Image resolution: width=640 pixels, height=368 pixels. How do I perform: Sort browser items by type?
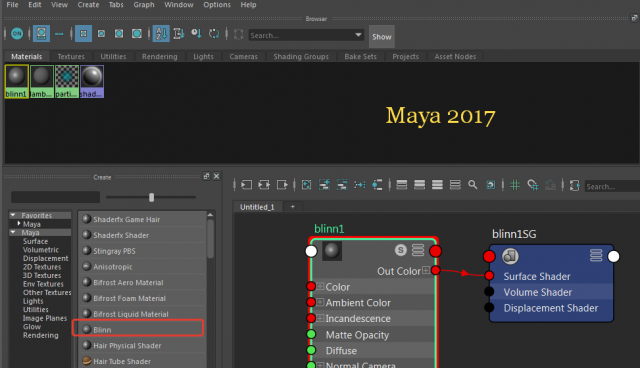[x=178, y=33]
